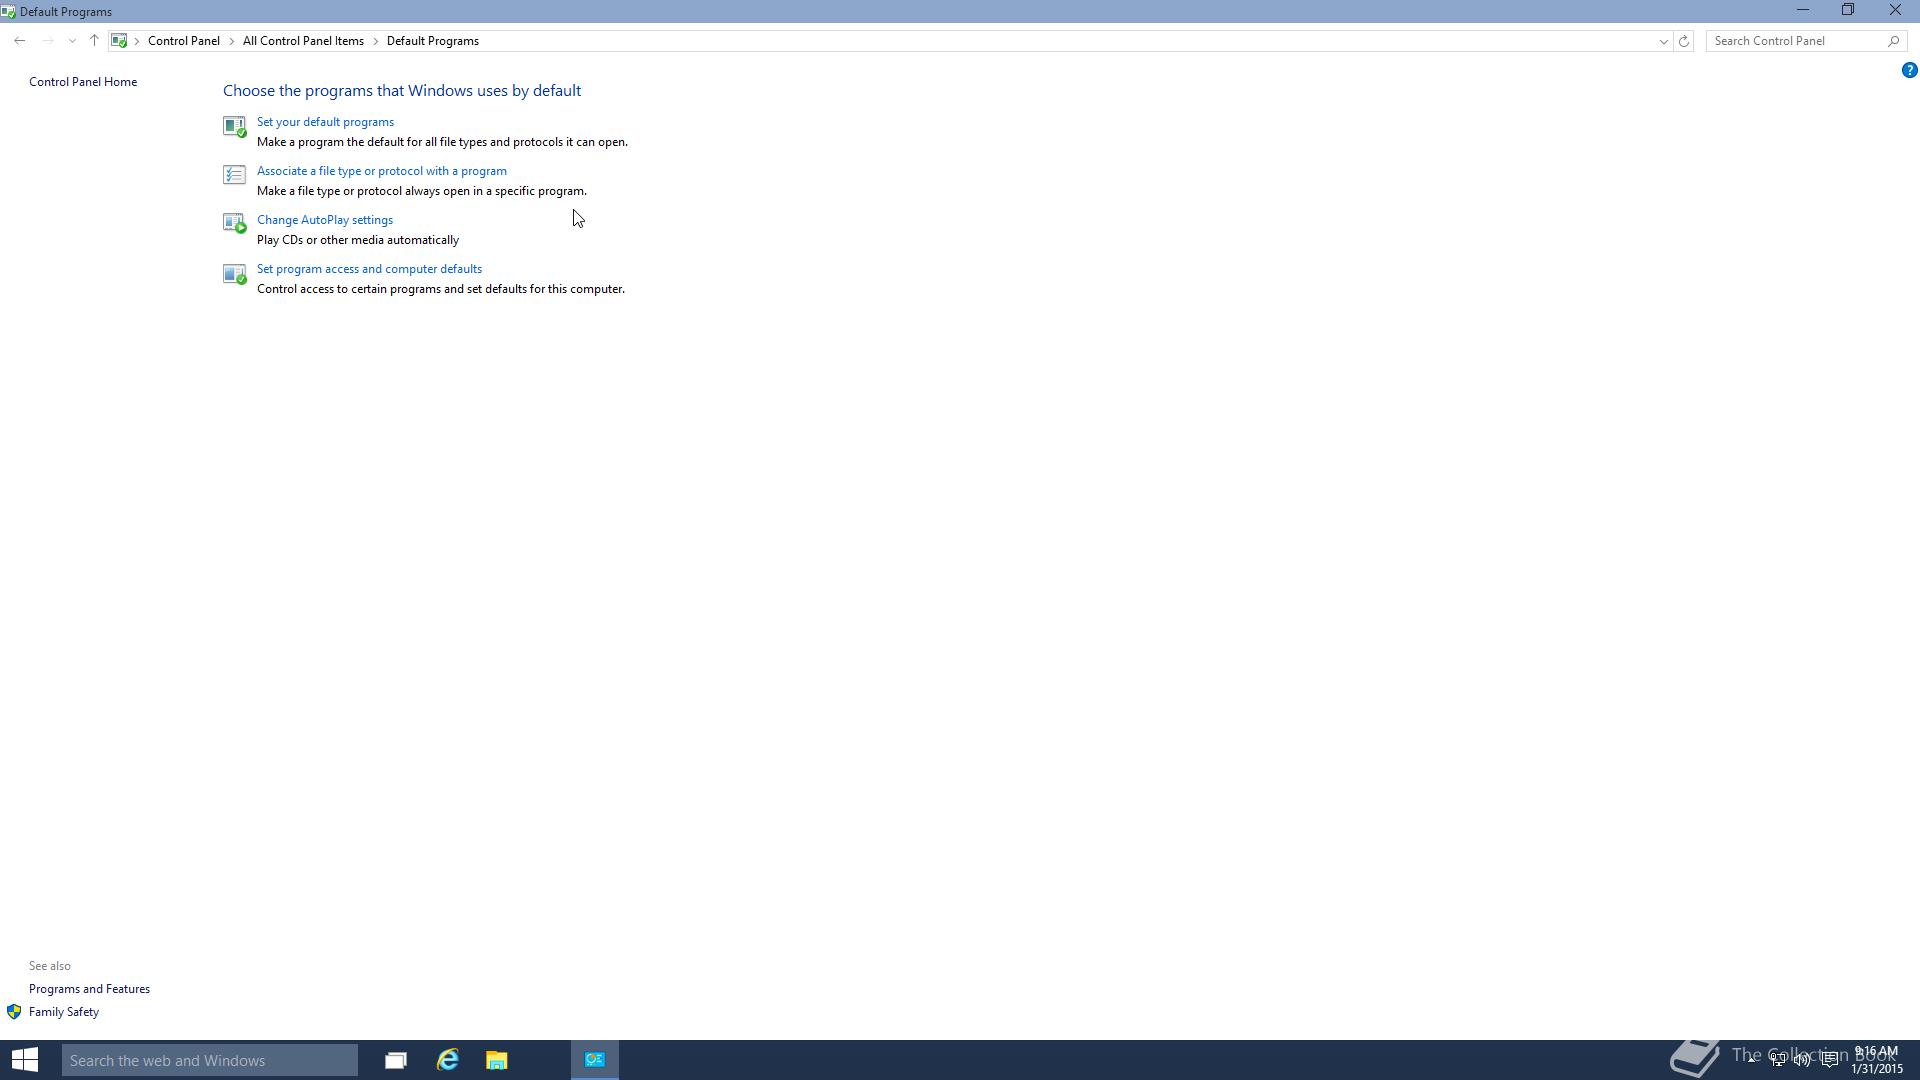The image size is (1920, 1080).
Task: Open Associate a file type or protocol link
Action: tap(381, 171)
